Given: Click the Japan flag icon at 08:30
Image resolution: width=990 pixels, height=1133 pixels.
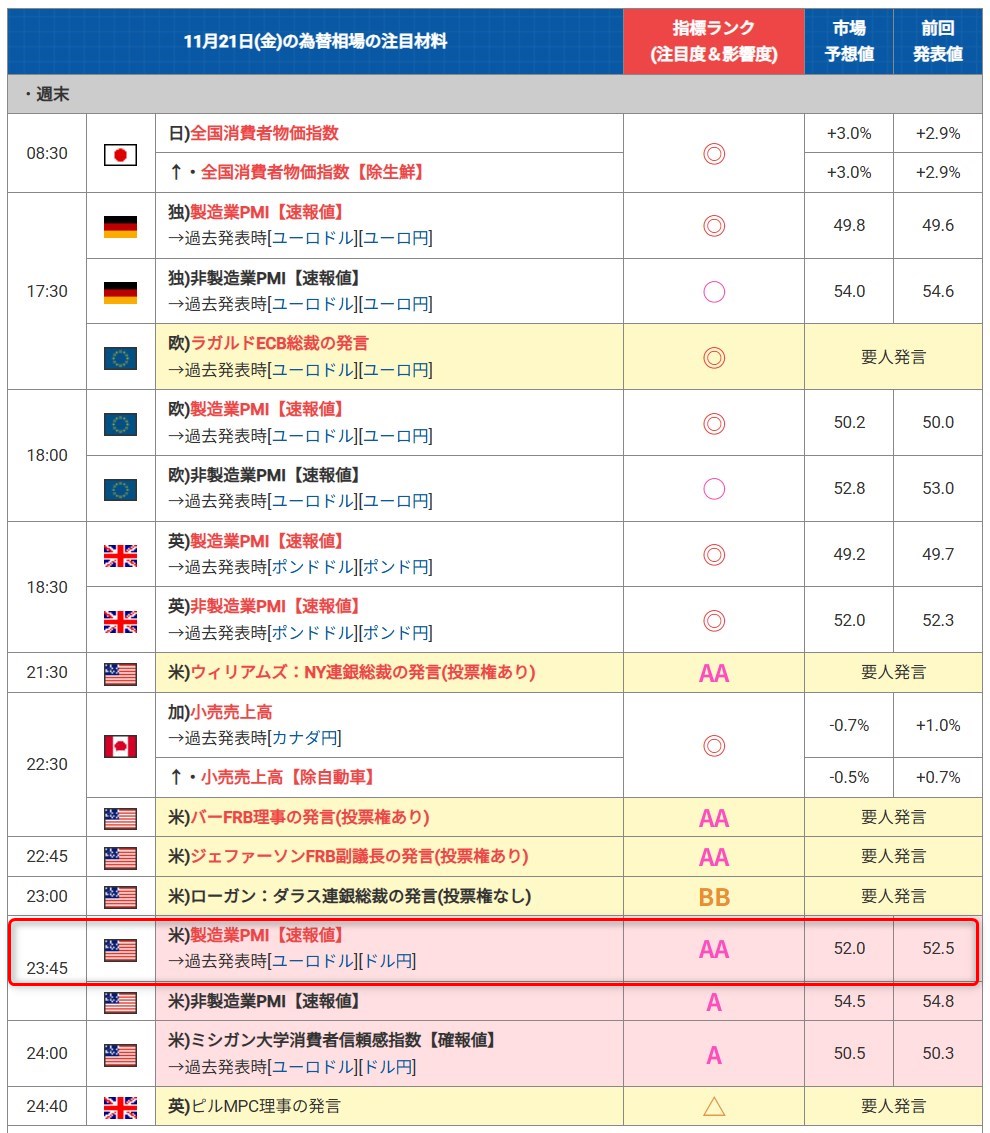Looking at the screenshot, I should pyautogui.click(x=120, y=154).
